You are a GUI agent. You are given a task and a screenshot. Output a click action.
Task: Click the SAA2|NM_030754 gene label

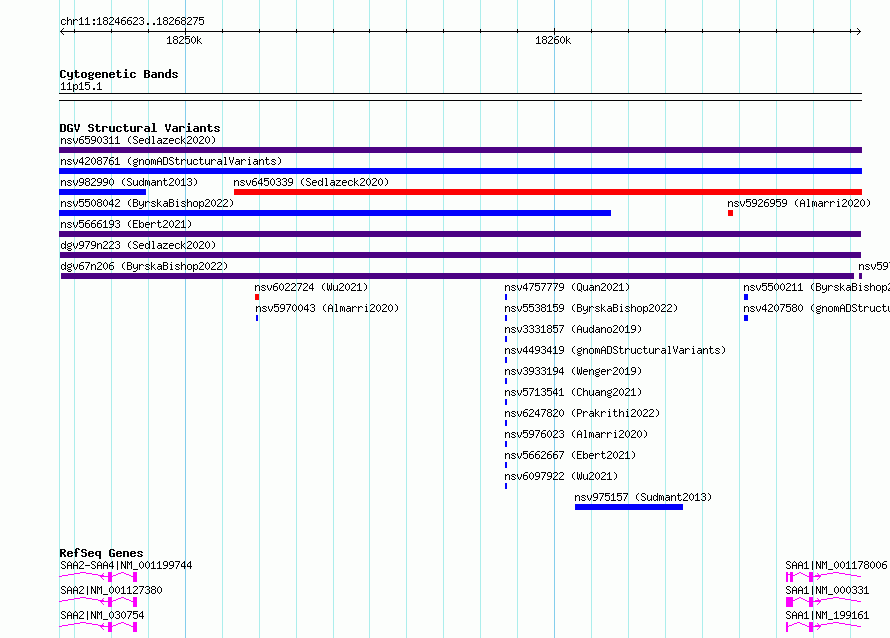(x=102, y=615)
